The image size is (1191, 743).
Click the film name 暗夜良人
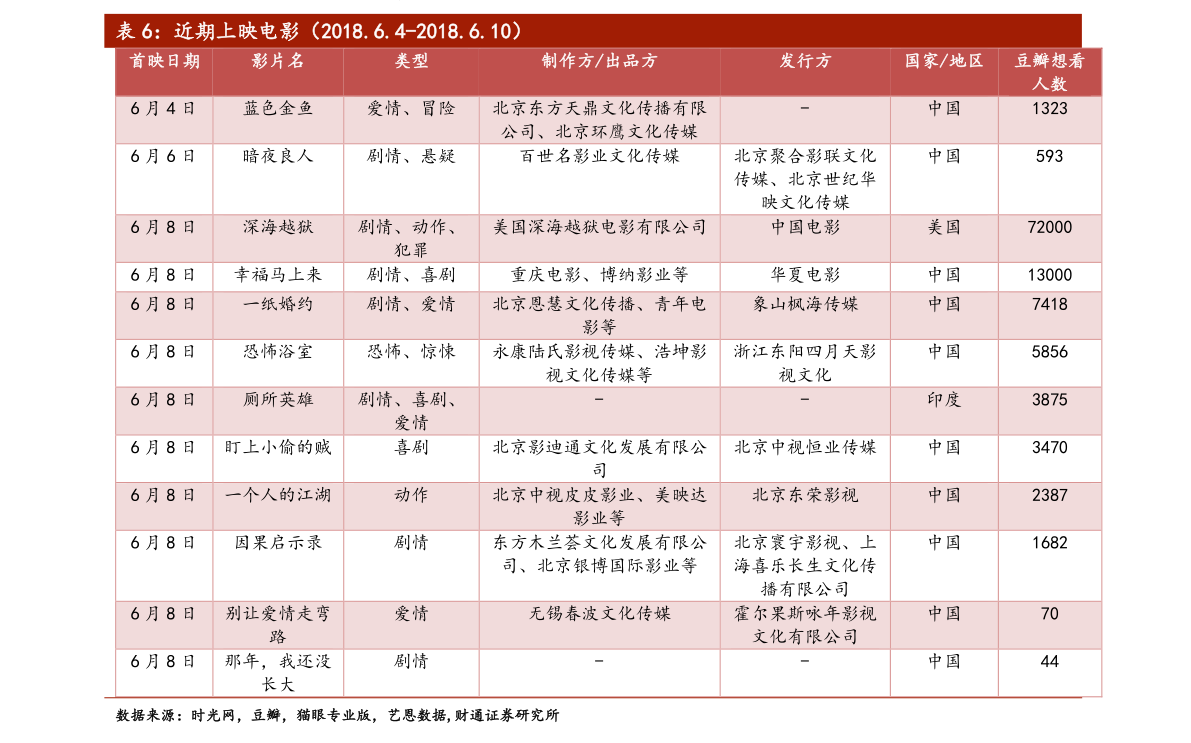(x=278, y=157)
